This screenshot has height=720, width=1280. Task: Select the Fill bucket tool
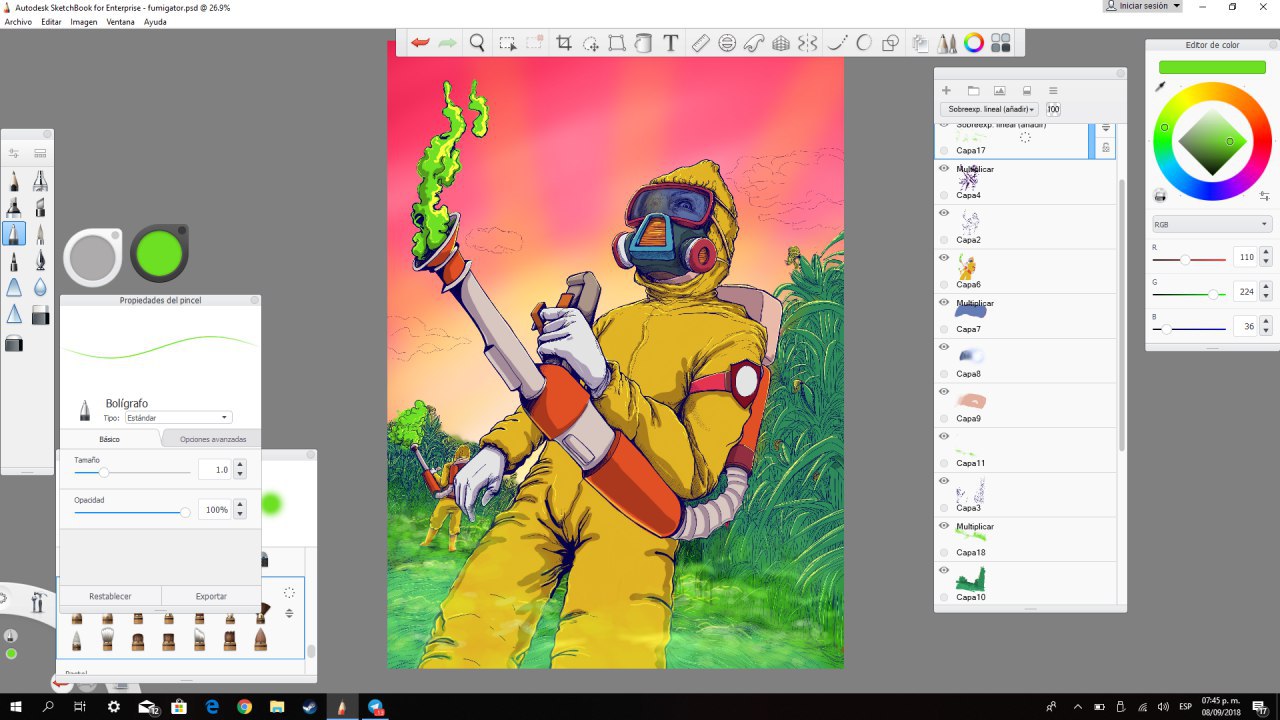tap(644, 43)
